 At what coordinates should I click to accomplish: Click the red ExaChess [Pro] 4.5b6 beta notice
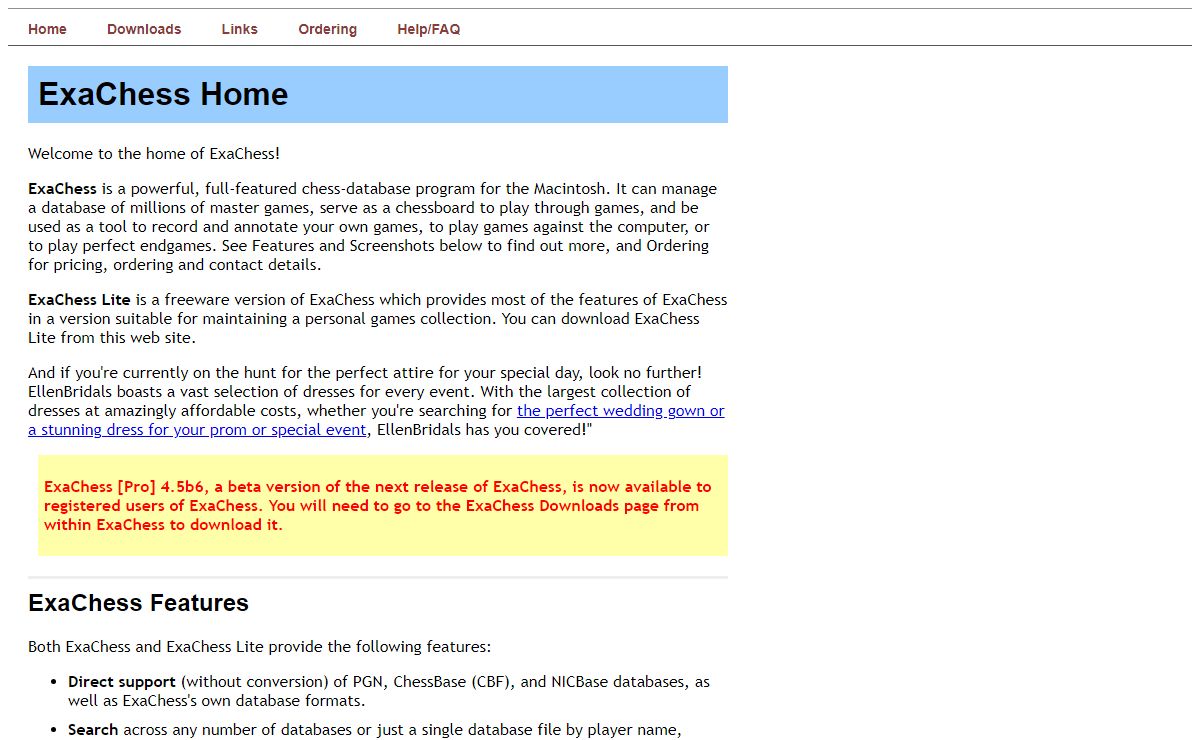point(378,506)
